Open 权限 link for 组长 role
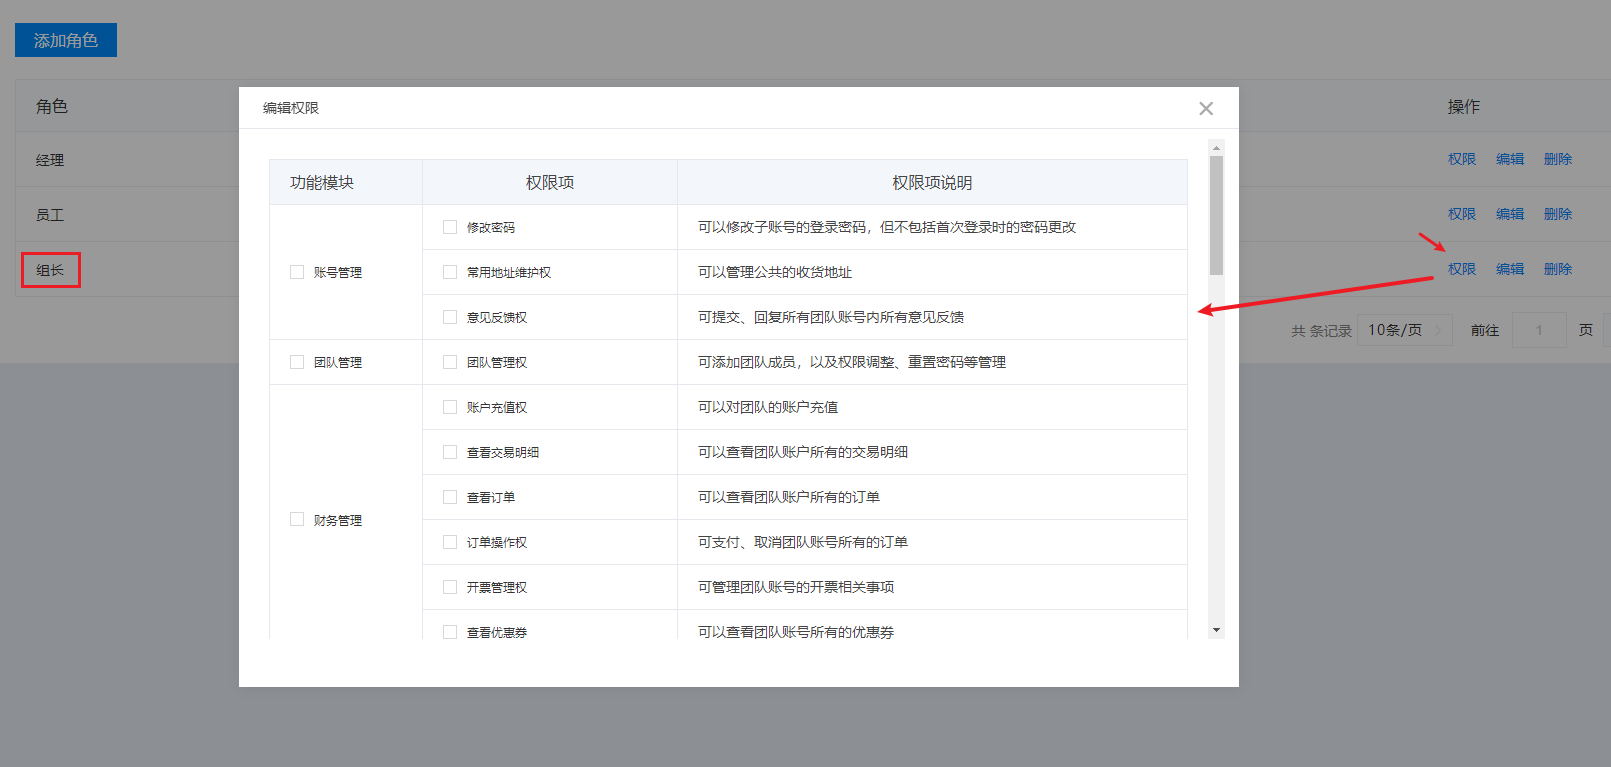The width and height of the screenshot is (1611, 767). coord(1461,269)
